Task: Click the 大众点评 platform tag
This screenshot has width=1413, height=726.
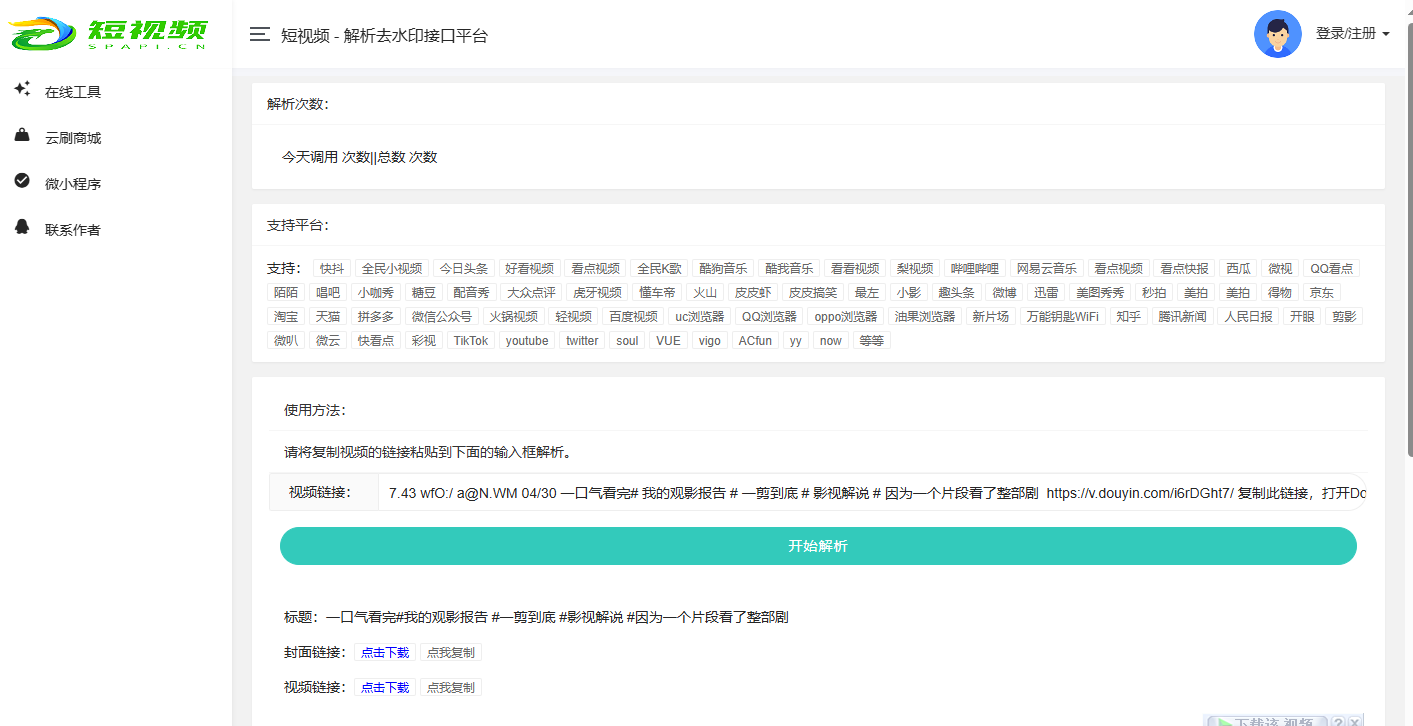Action: [531, 293]
